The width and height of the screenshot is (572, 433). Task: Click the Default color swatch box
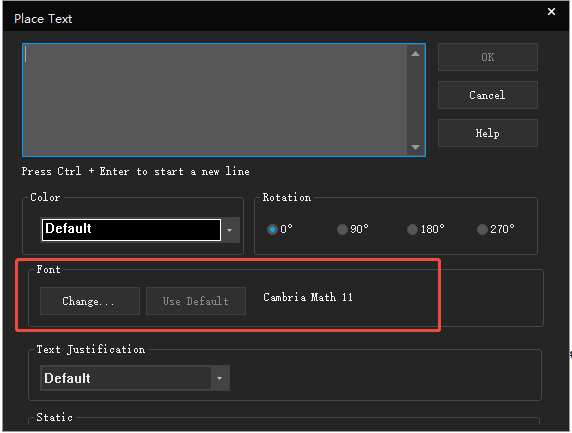pyautogui.click(x=131, y=230)
